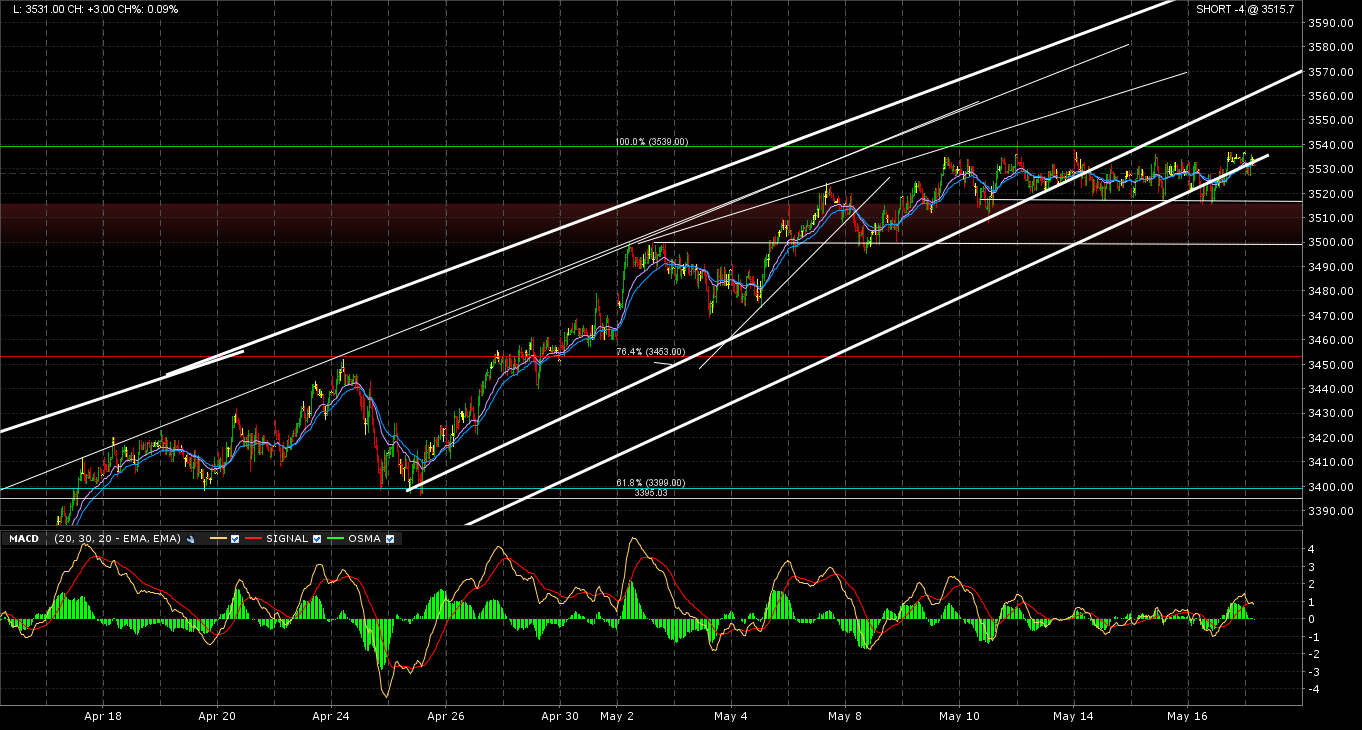
Task: Click the OSMA legend label
Action: [x=365, y=539]
